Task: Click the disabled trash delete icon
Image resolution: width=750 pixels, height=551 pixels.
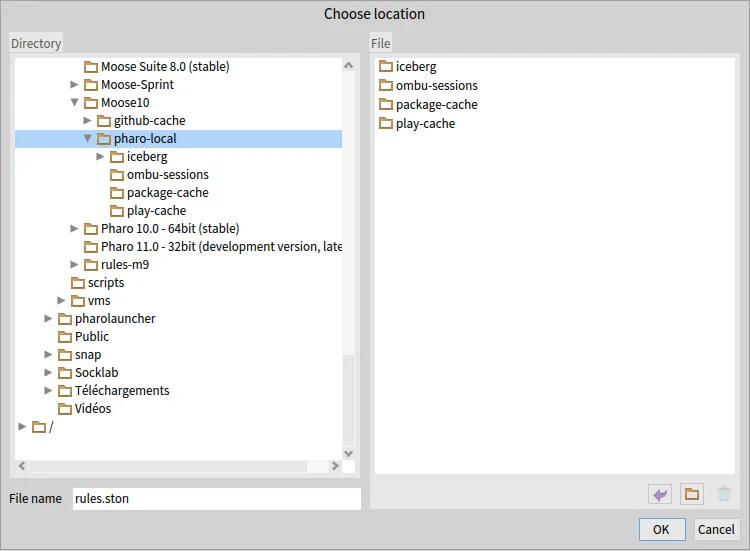Action: [724, 494]
